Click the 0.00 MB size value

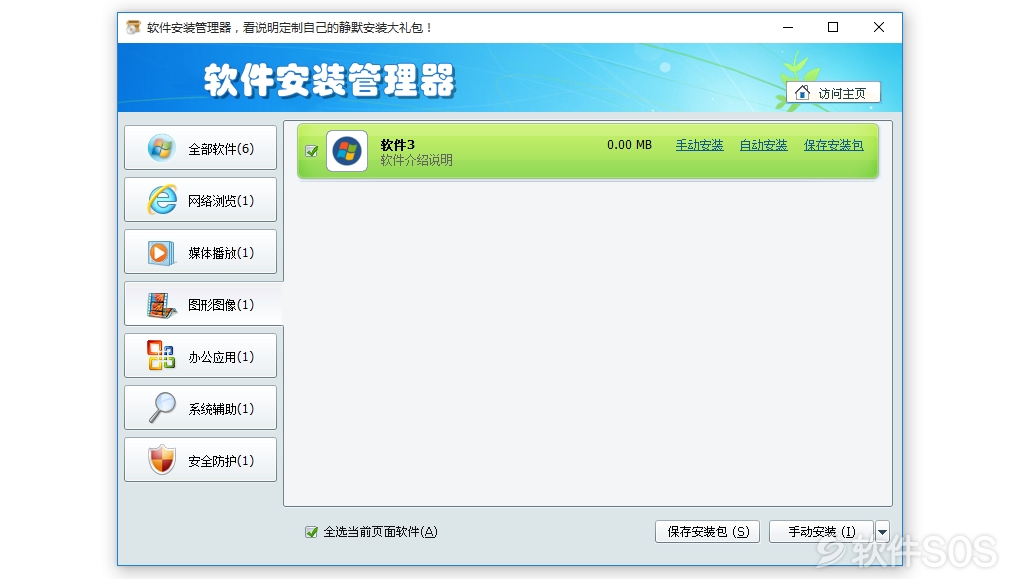coord(629,145)
